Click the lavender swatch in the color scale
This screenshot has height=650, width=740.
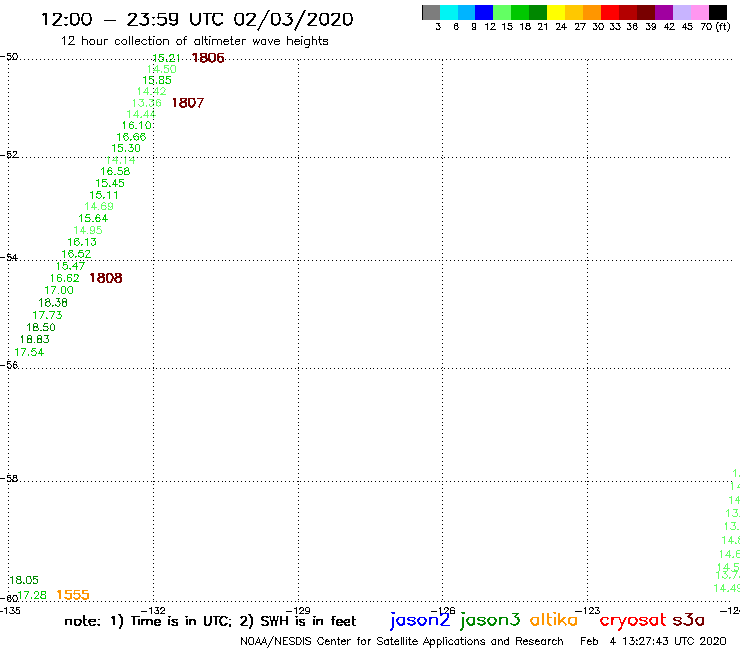(682, 13)
